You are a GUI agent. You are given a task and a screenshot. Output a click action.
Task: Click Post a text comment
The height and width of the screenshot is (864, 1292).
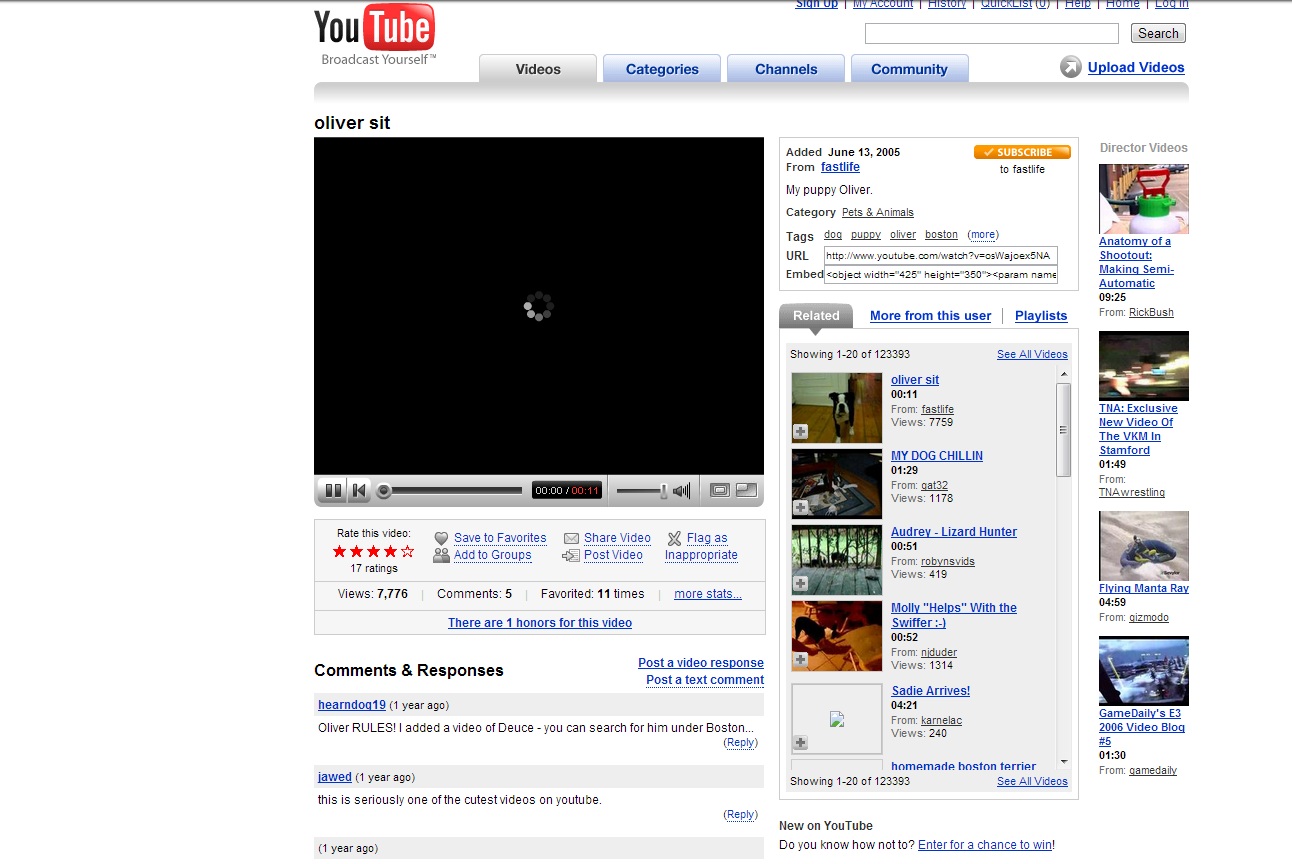point(705,680)
